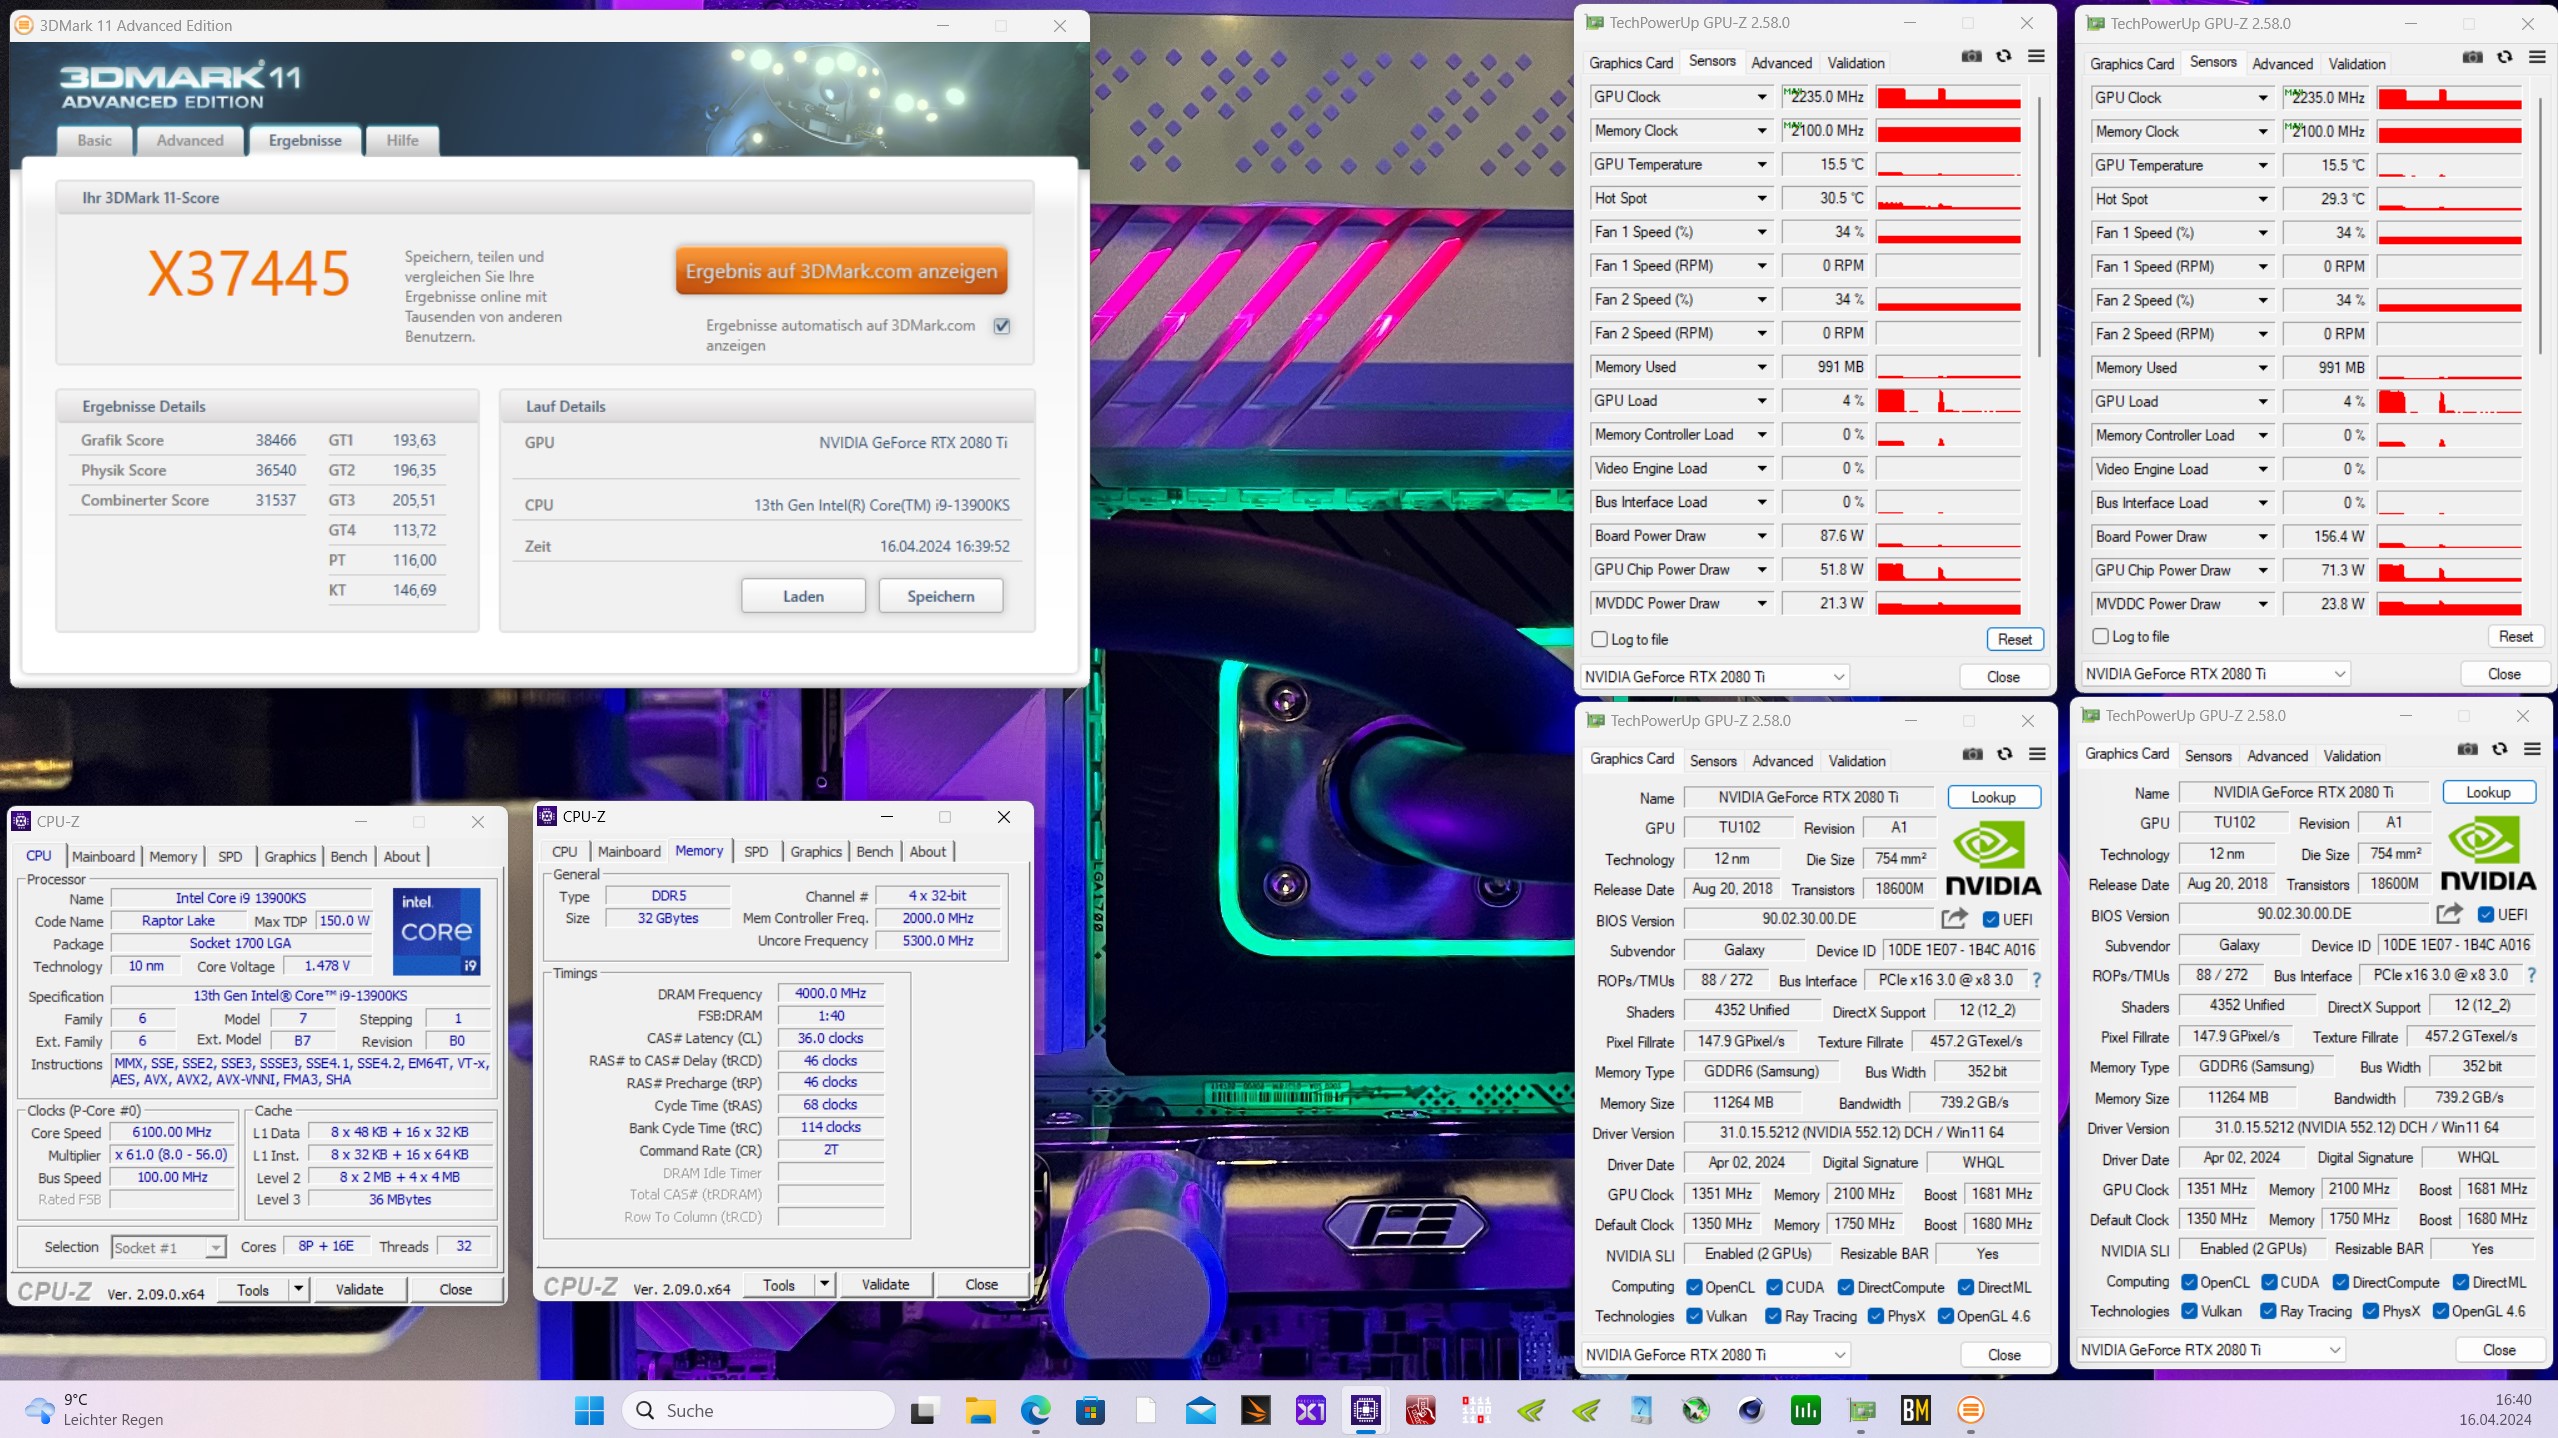Switch to the Advanced tab in the left GPU-Z Sensors window
The width and height of the screenshot is (2558, 1438).
tap(1781, 62)
